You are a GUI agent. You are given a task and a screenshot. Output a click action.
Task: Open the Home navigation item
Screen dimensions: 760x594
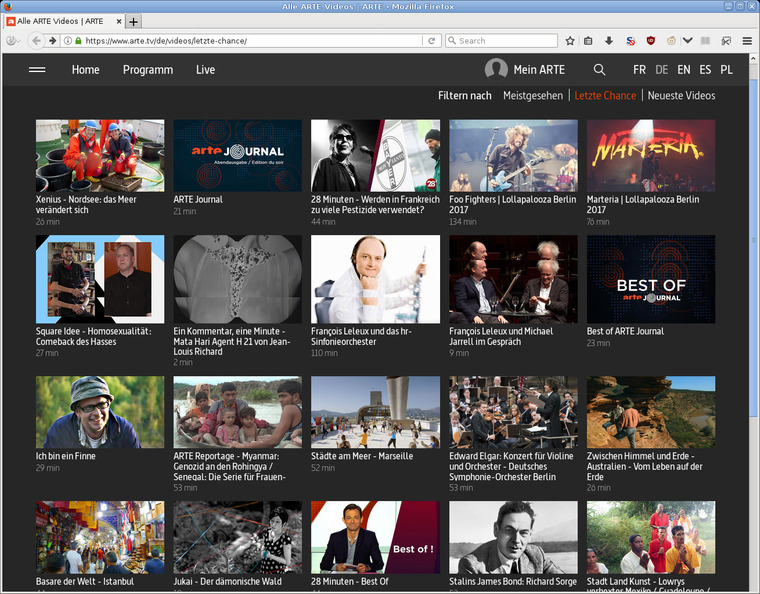(x=86, y=70)
